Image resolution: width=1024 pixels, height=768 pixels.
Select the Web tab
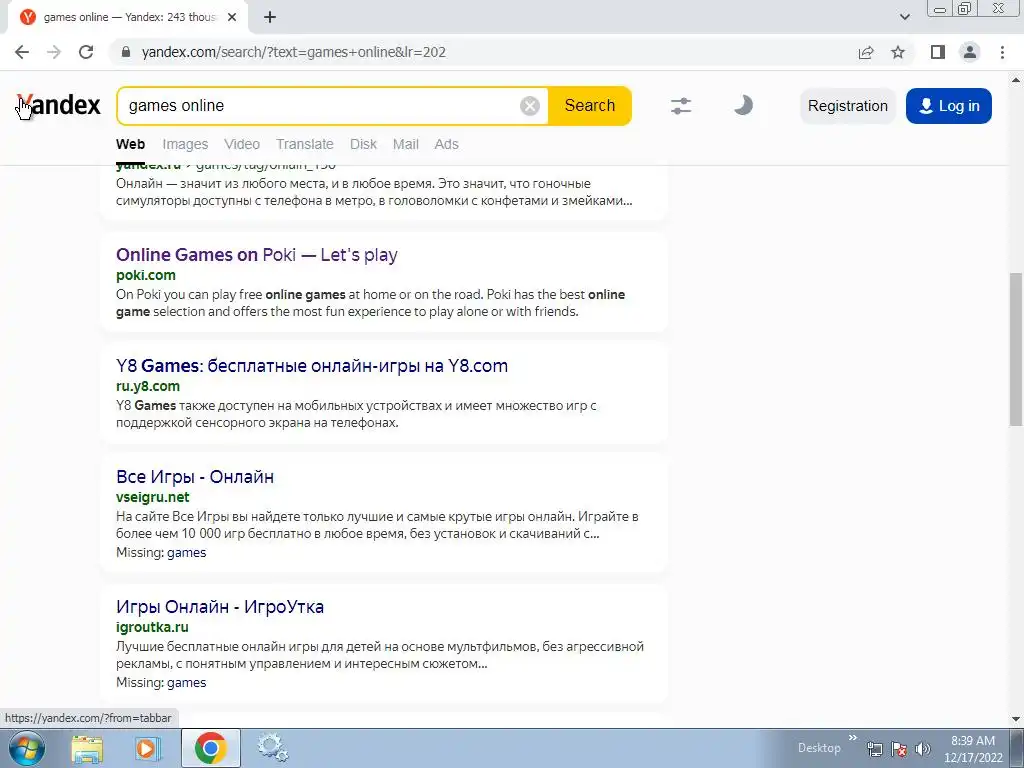(x=131, y=144)
